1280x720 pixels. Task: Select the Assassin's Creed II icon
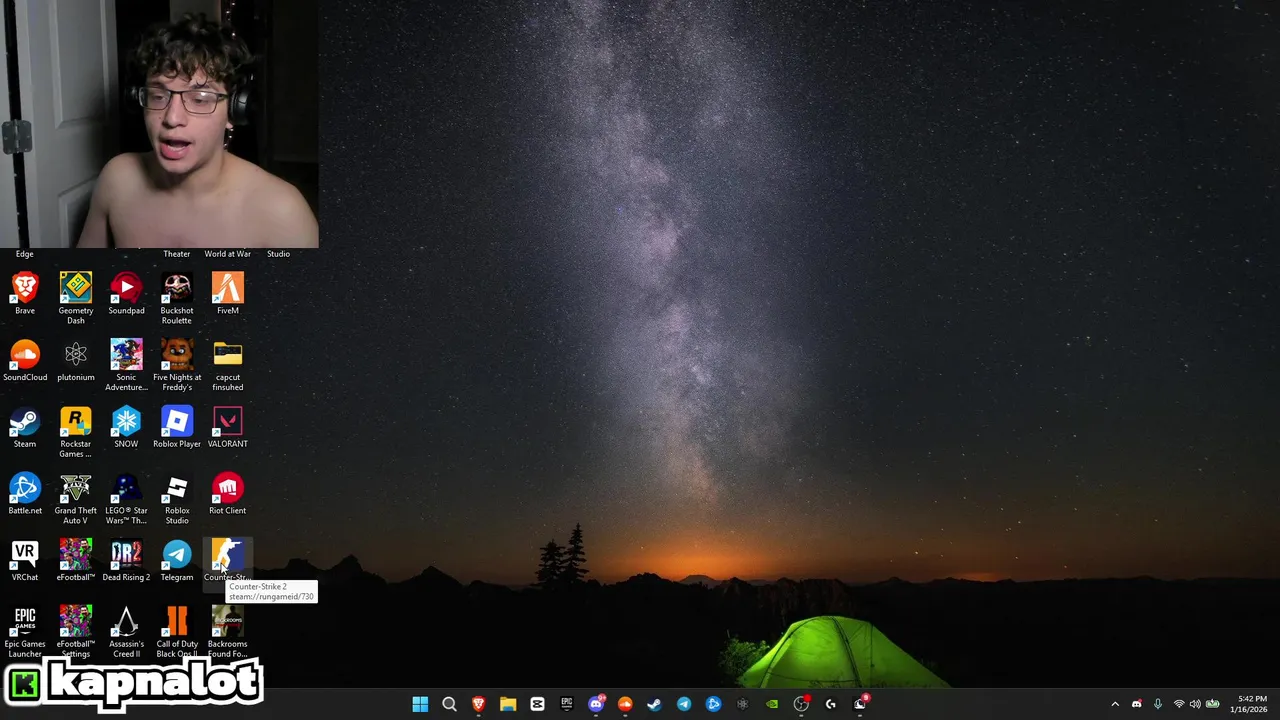point(126,632)
